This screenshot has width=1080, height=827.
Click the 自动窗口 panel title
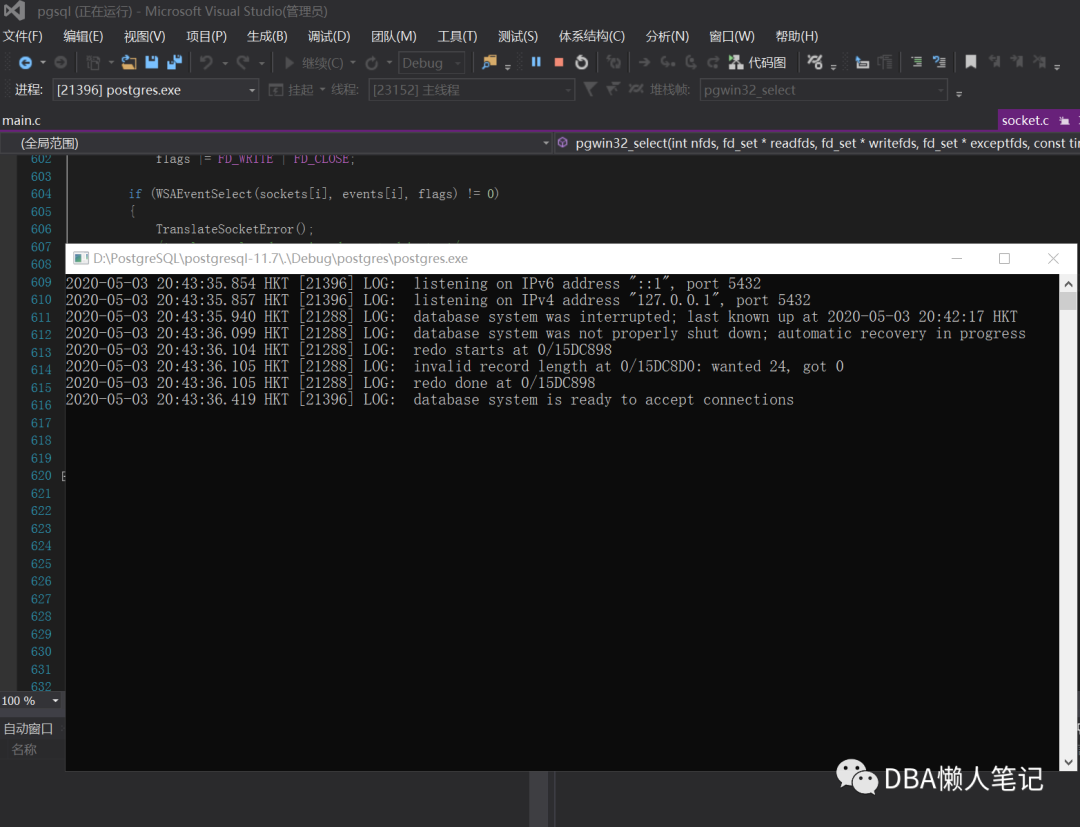point(28,729)
